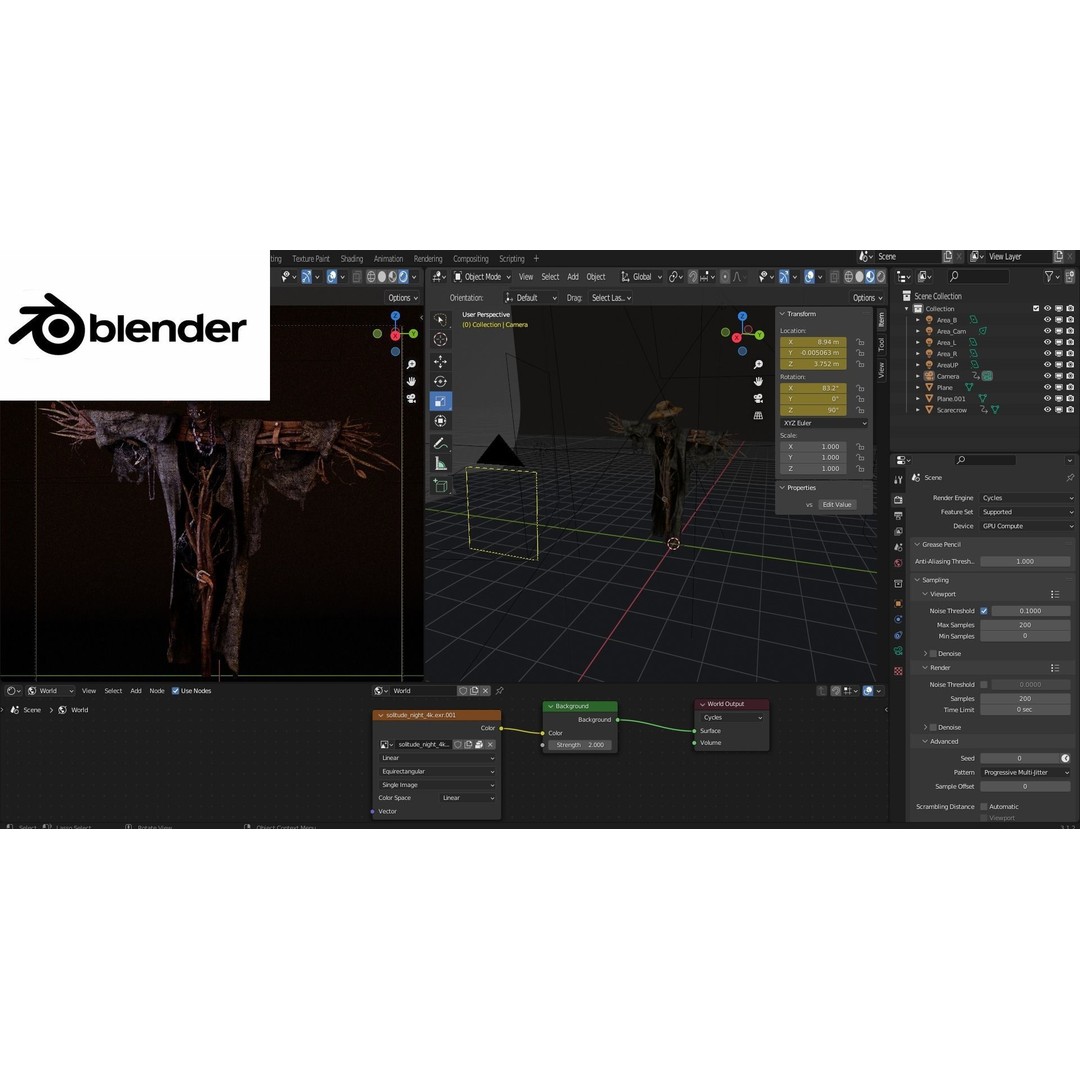
Task: Click Edit Value button
Action: click(837, 505)
